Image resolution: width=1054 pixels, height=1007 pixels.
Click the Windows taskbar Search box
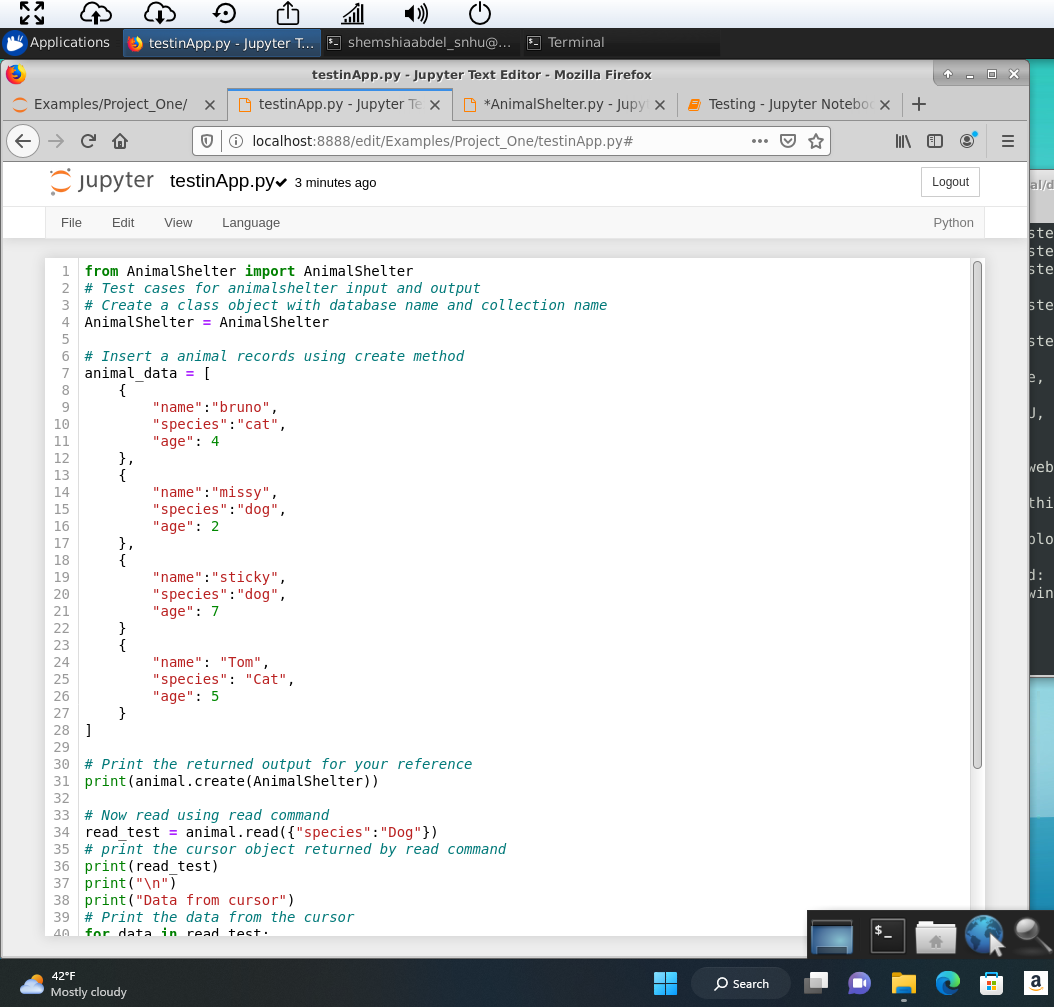click(x=741, y=983)
